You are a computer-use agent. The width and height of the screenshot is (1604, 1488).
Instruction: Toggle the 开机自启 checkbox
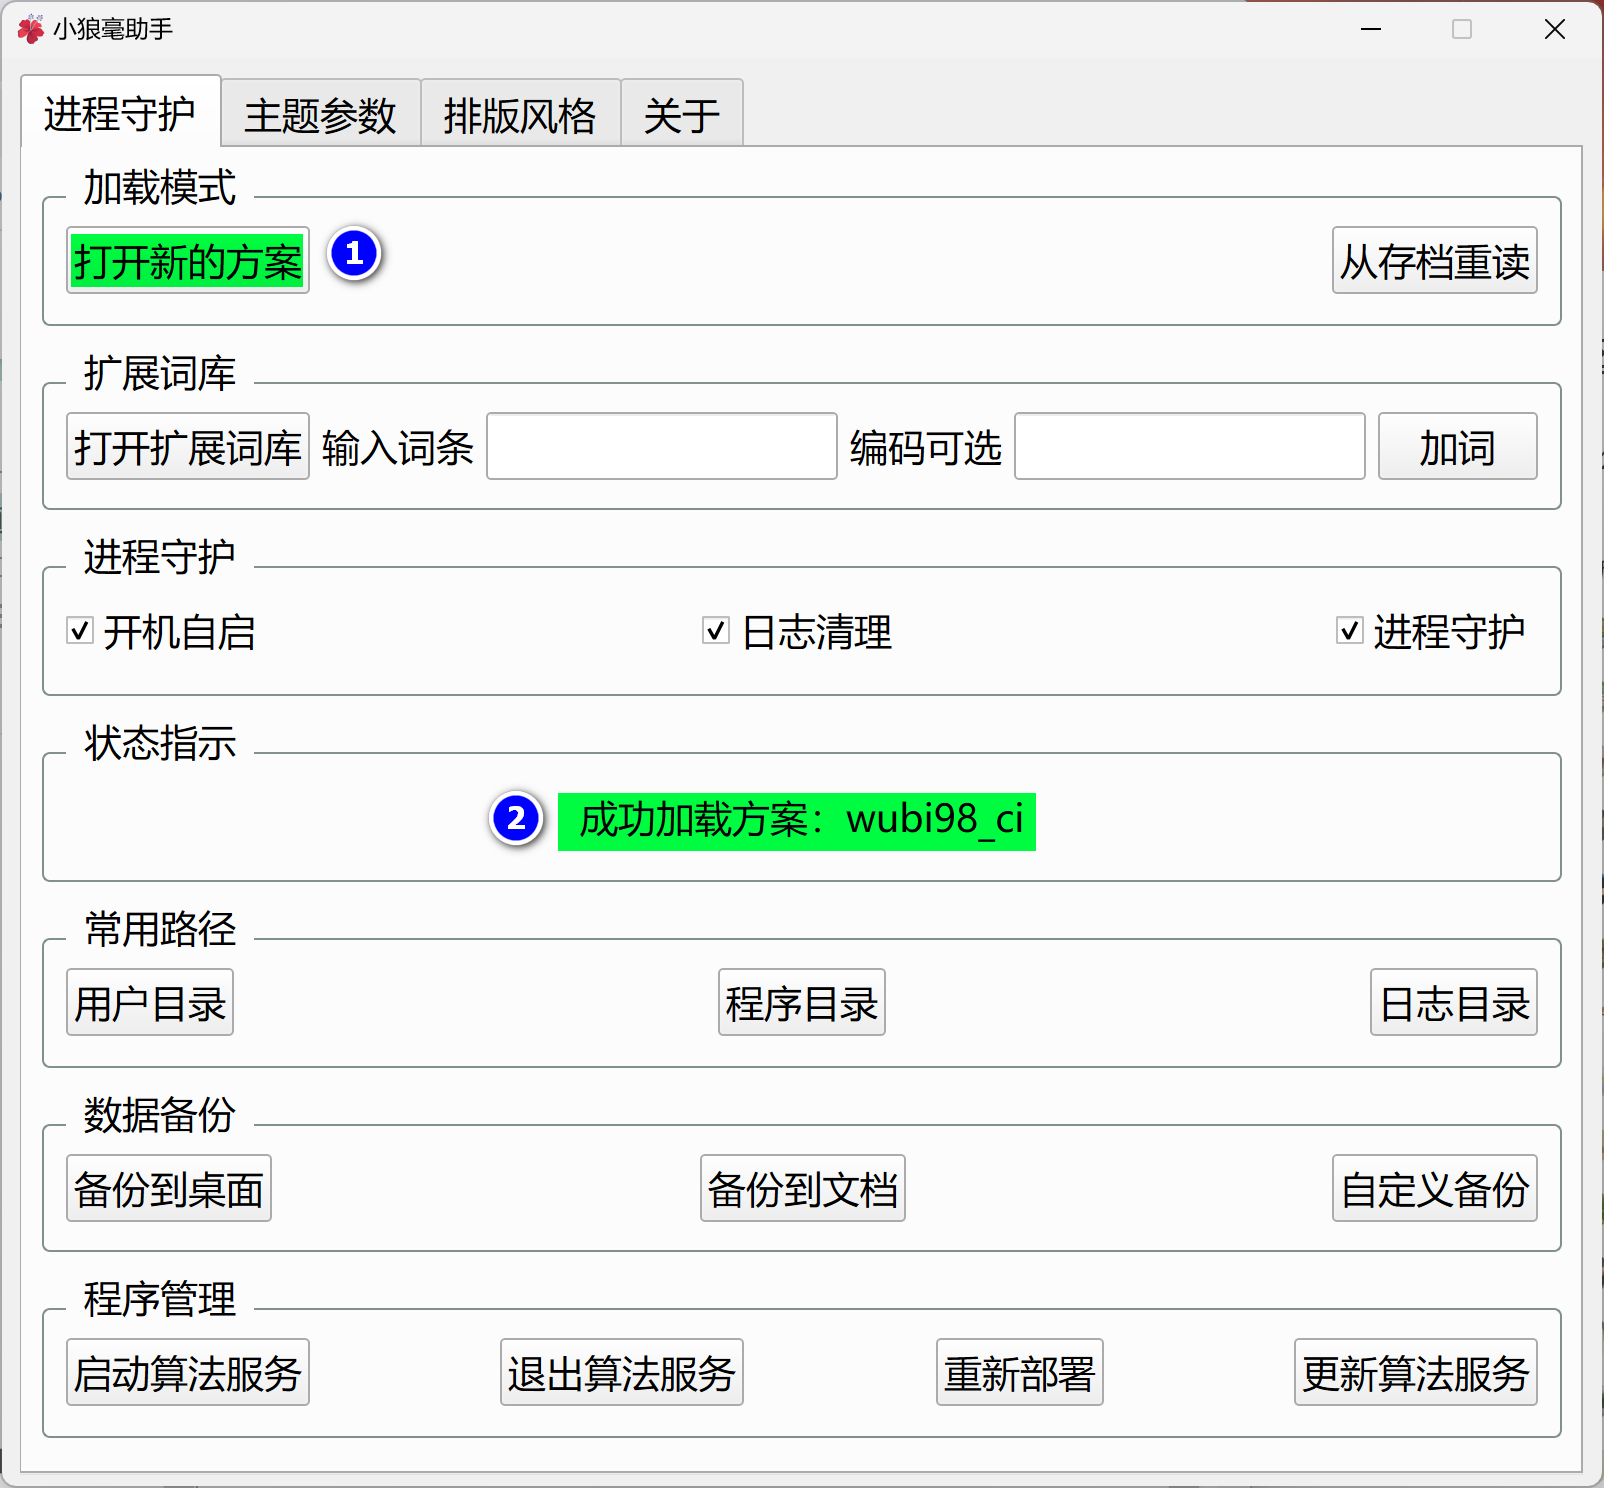tap(80, 631)
